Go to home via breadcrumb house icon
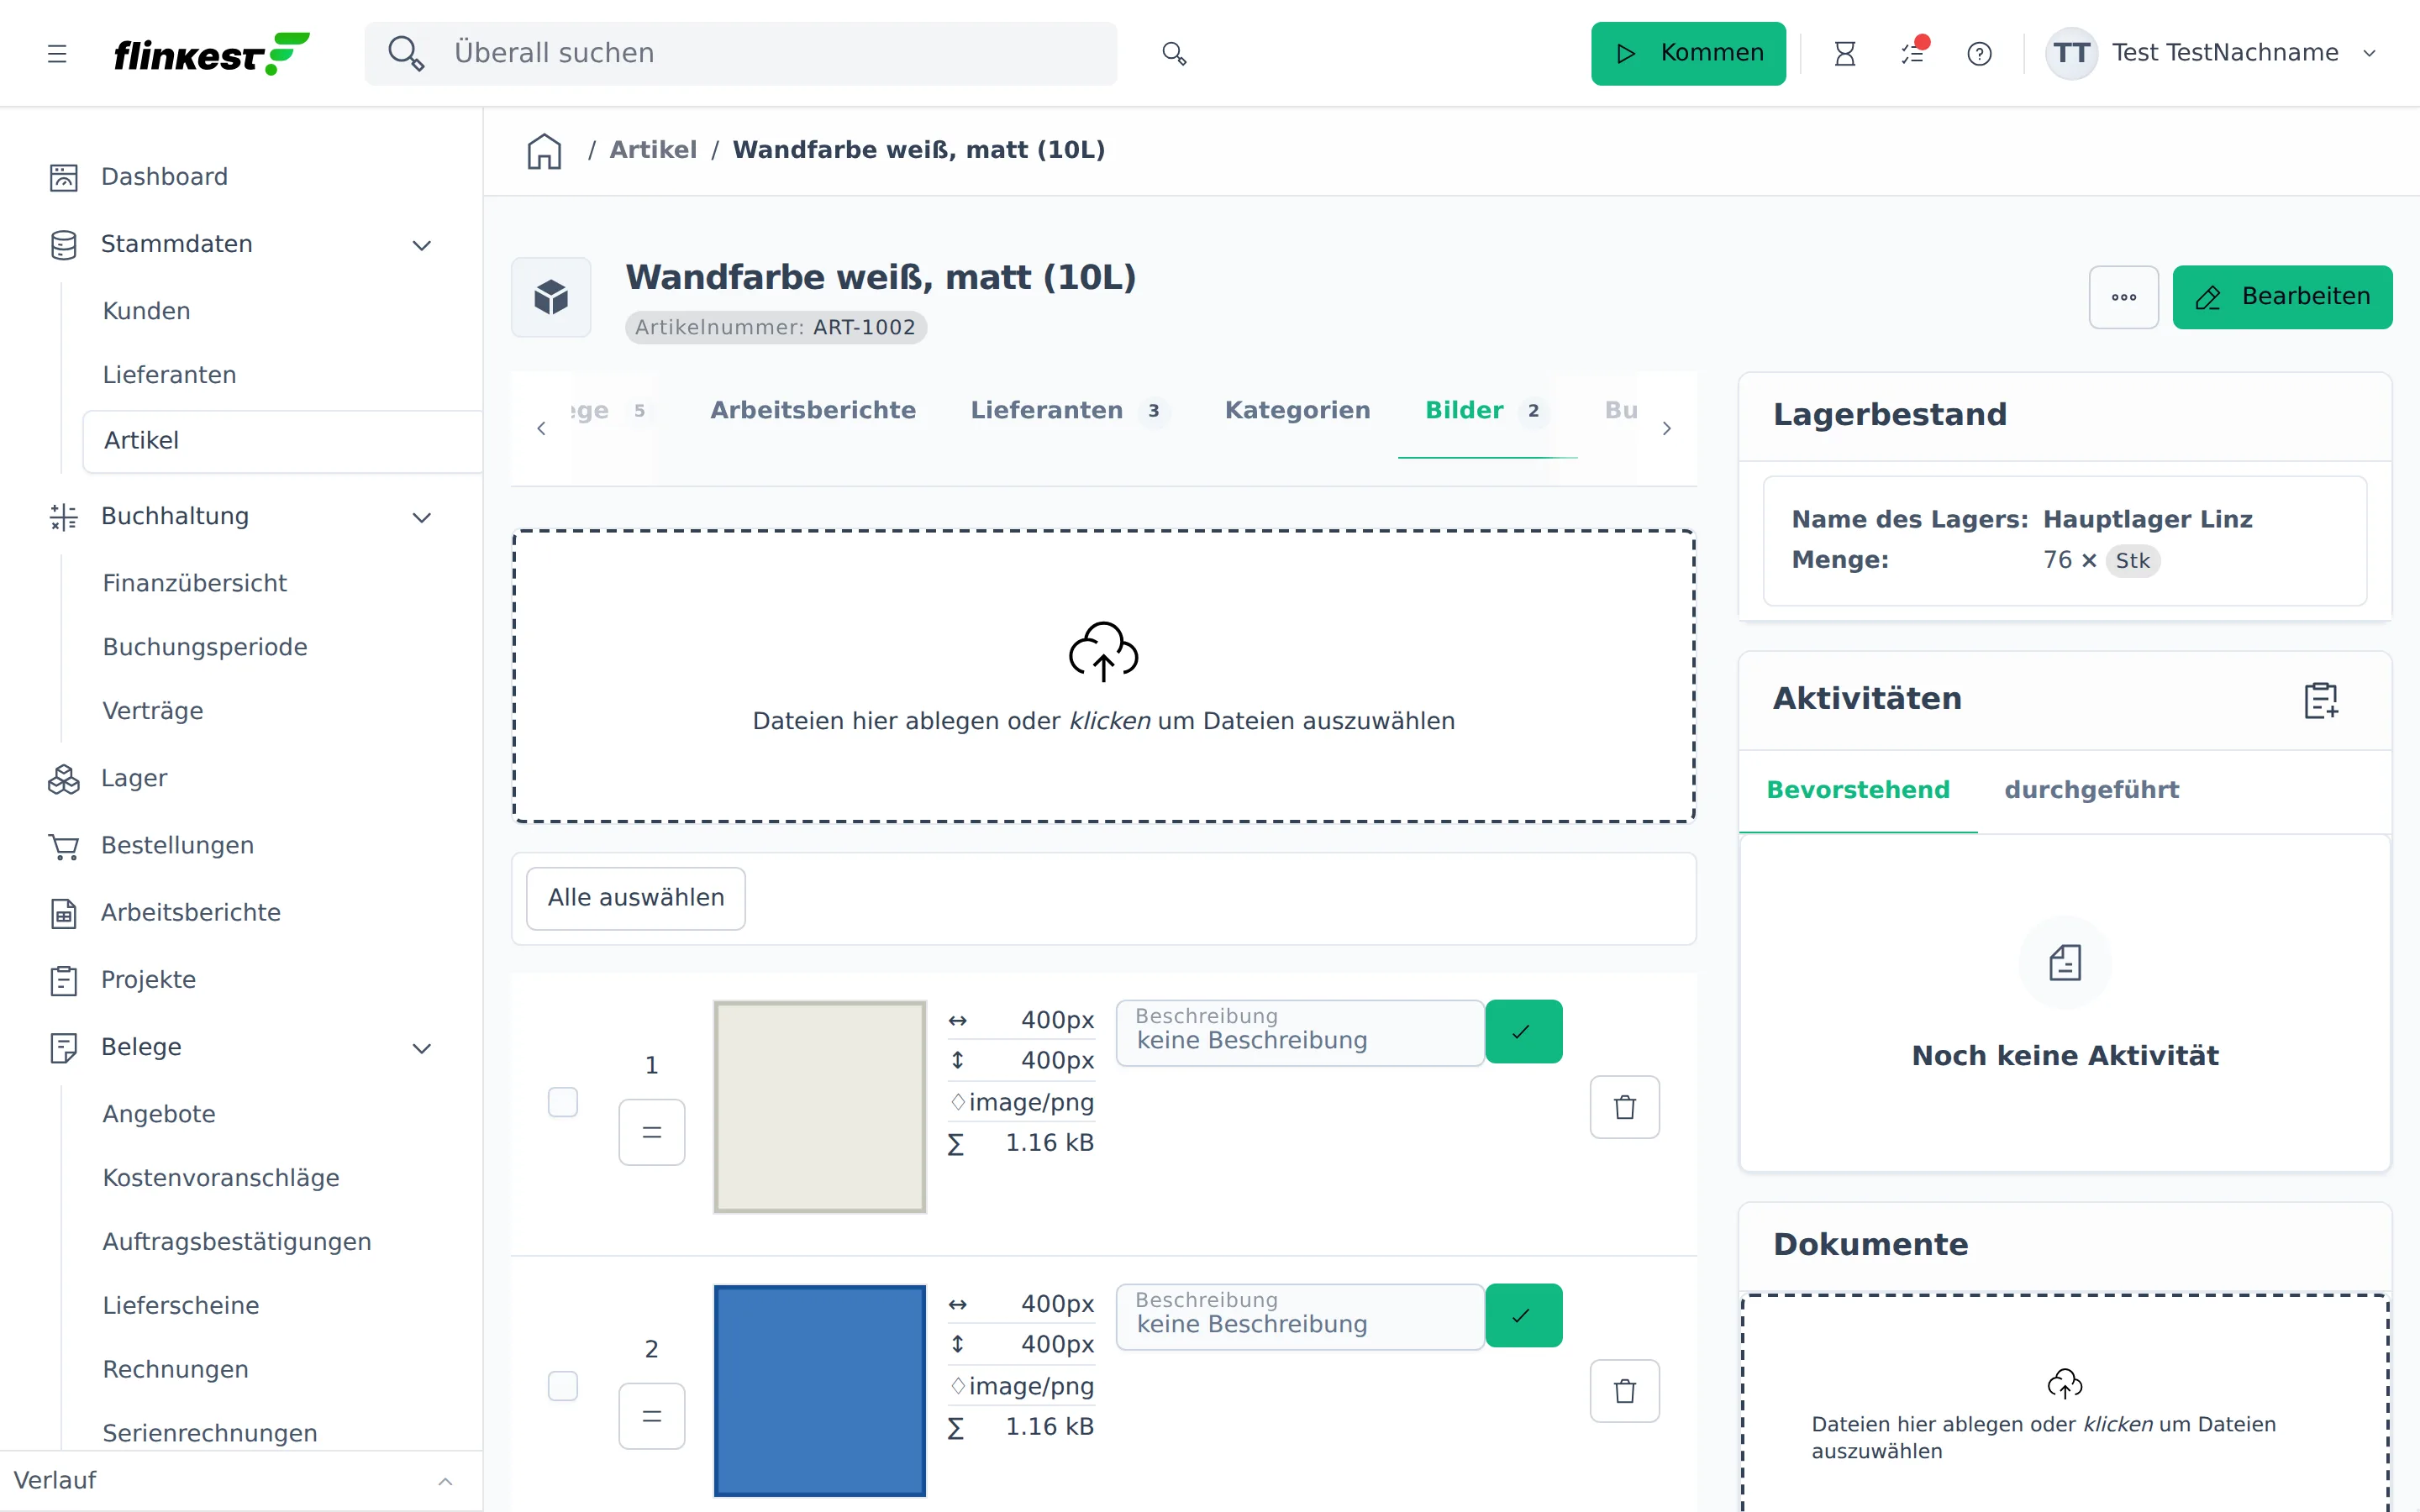 click(x=544, y=150)
